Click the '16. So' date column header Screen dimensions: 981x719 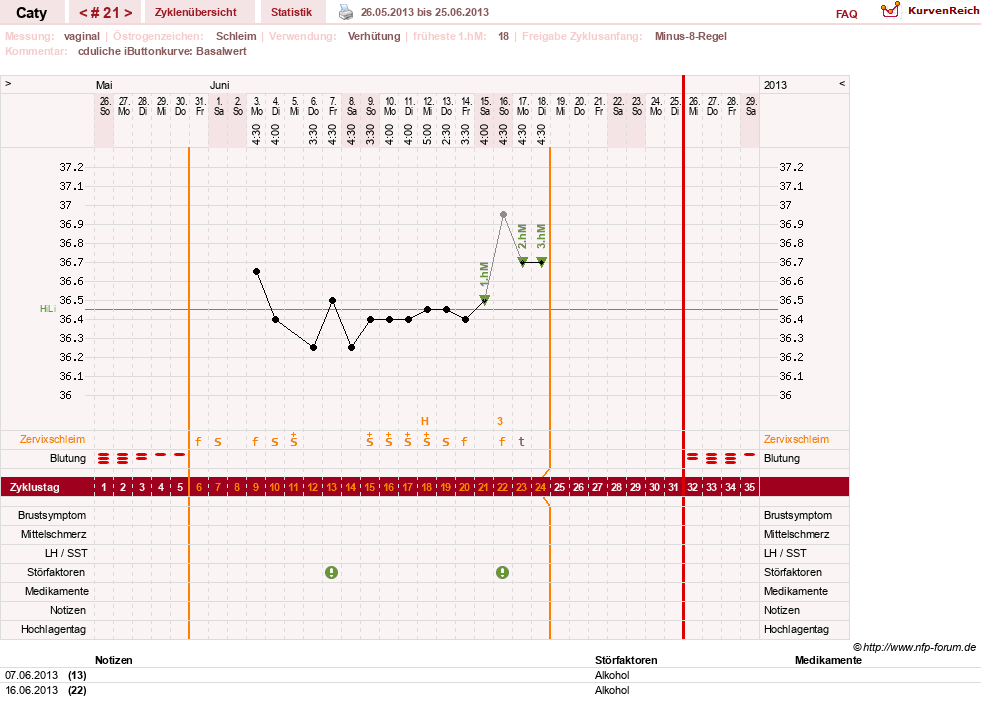[x=504, y=106]
